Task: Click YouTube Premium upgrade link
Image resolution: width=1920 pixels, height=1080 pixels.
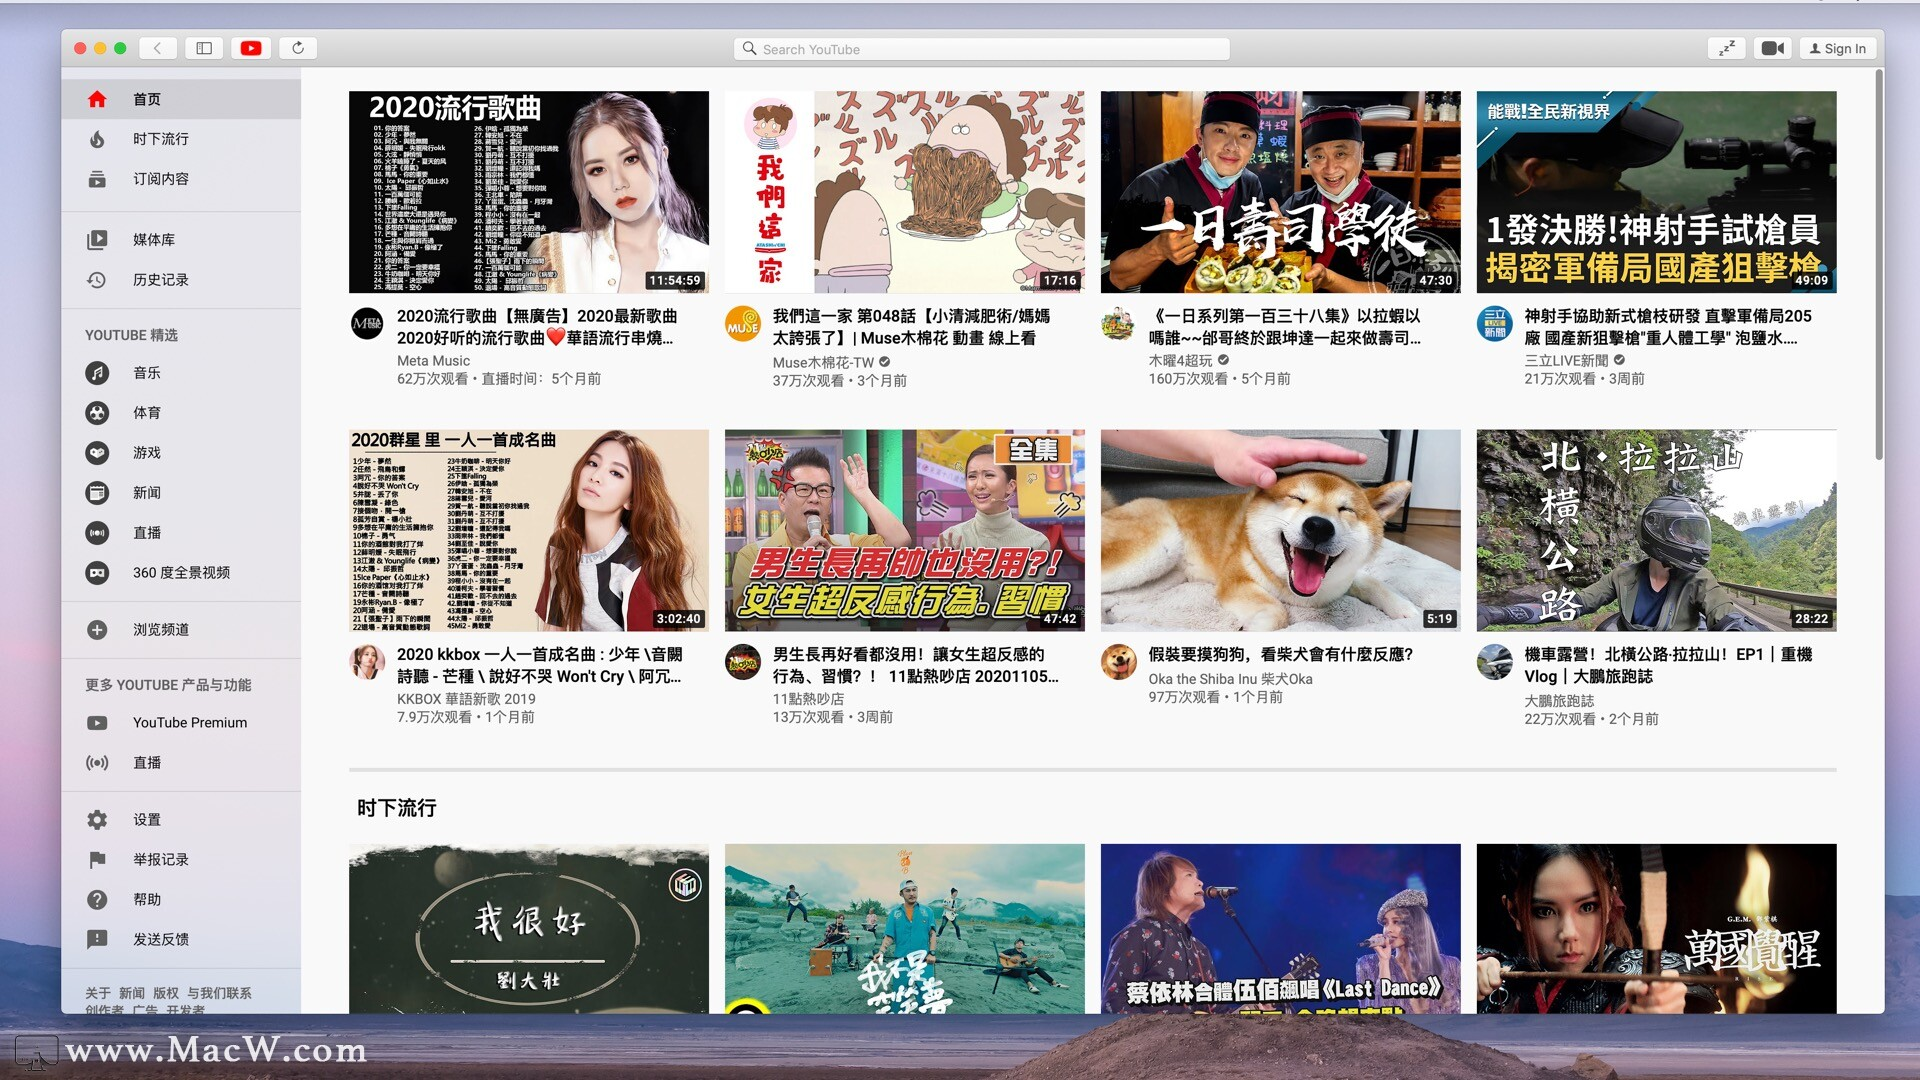Action: click(191, 723)
